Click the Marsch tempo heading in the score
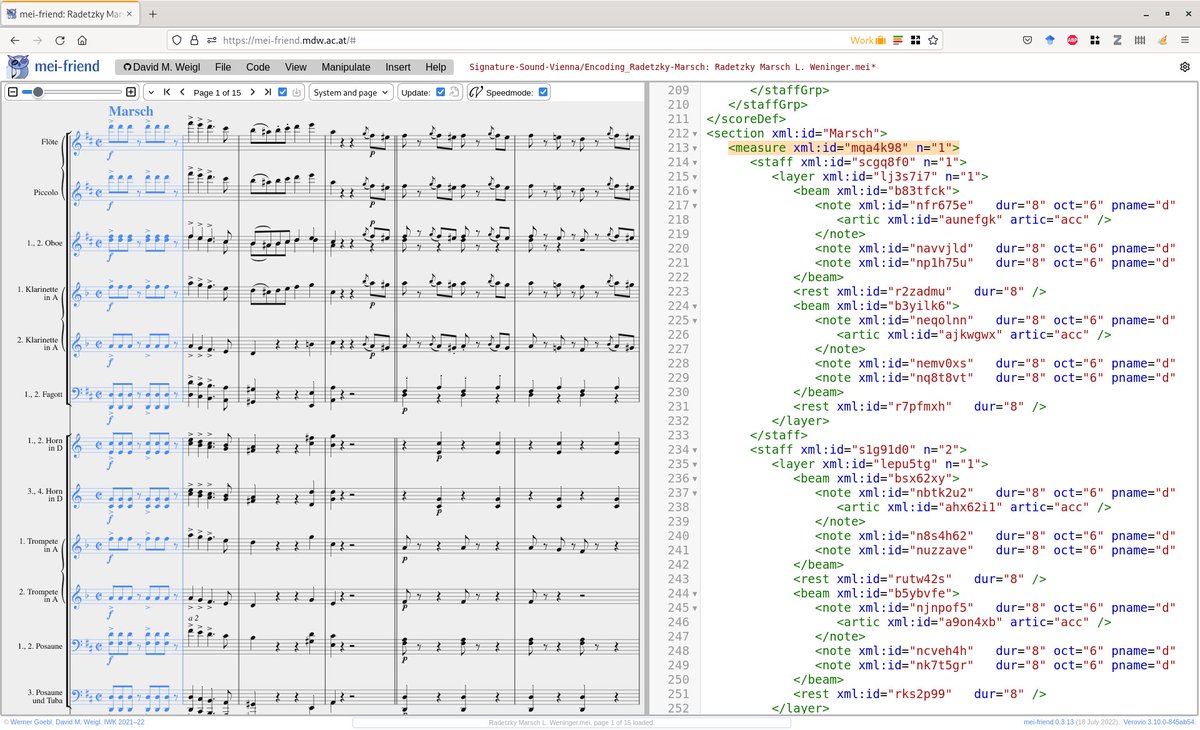The width and height of the screenshot is (1200, 730). [132, 112]
